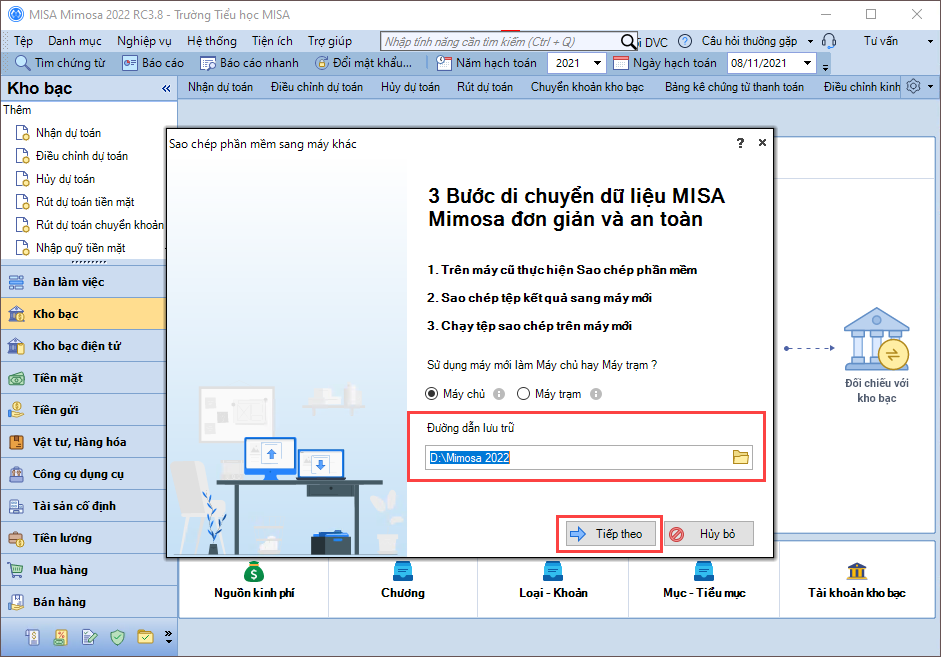Open the Nguồn kinh phí catalog
The image size is (941, 657).
pyautogui.click(x=254, y=580)
